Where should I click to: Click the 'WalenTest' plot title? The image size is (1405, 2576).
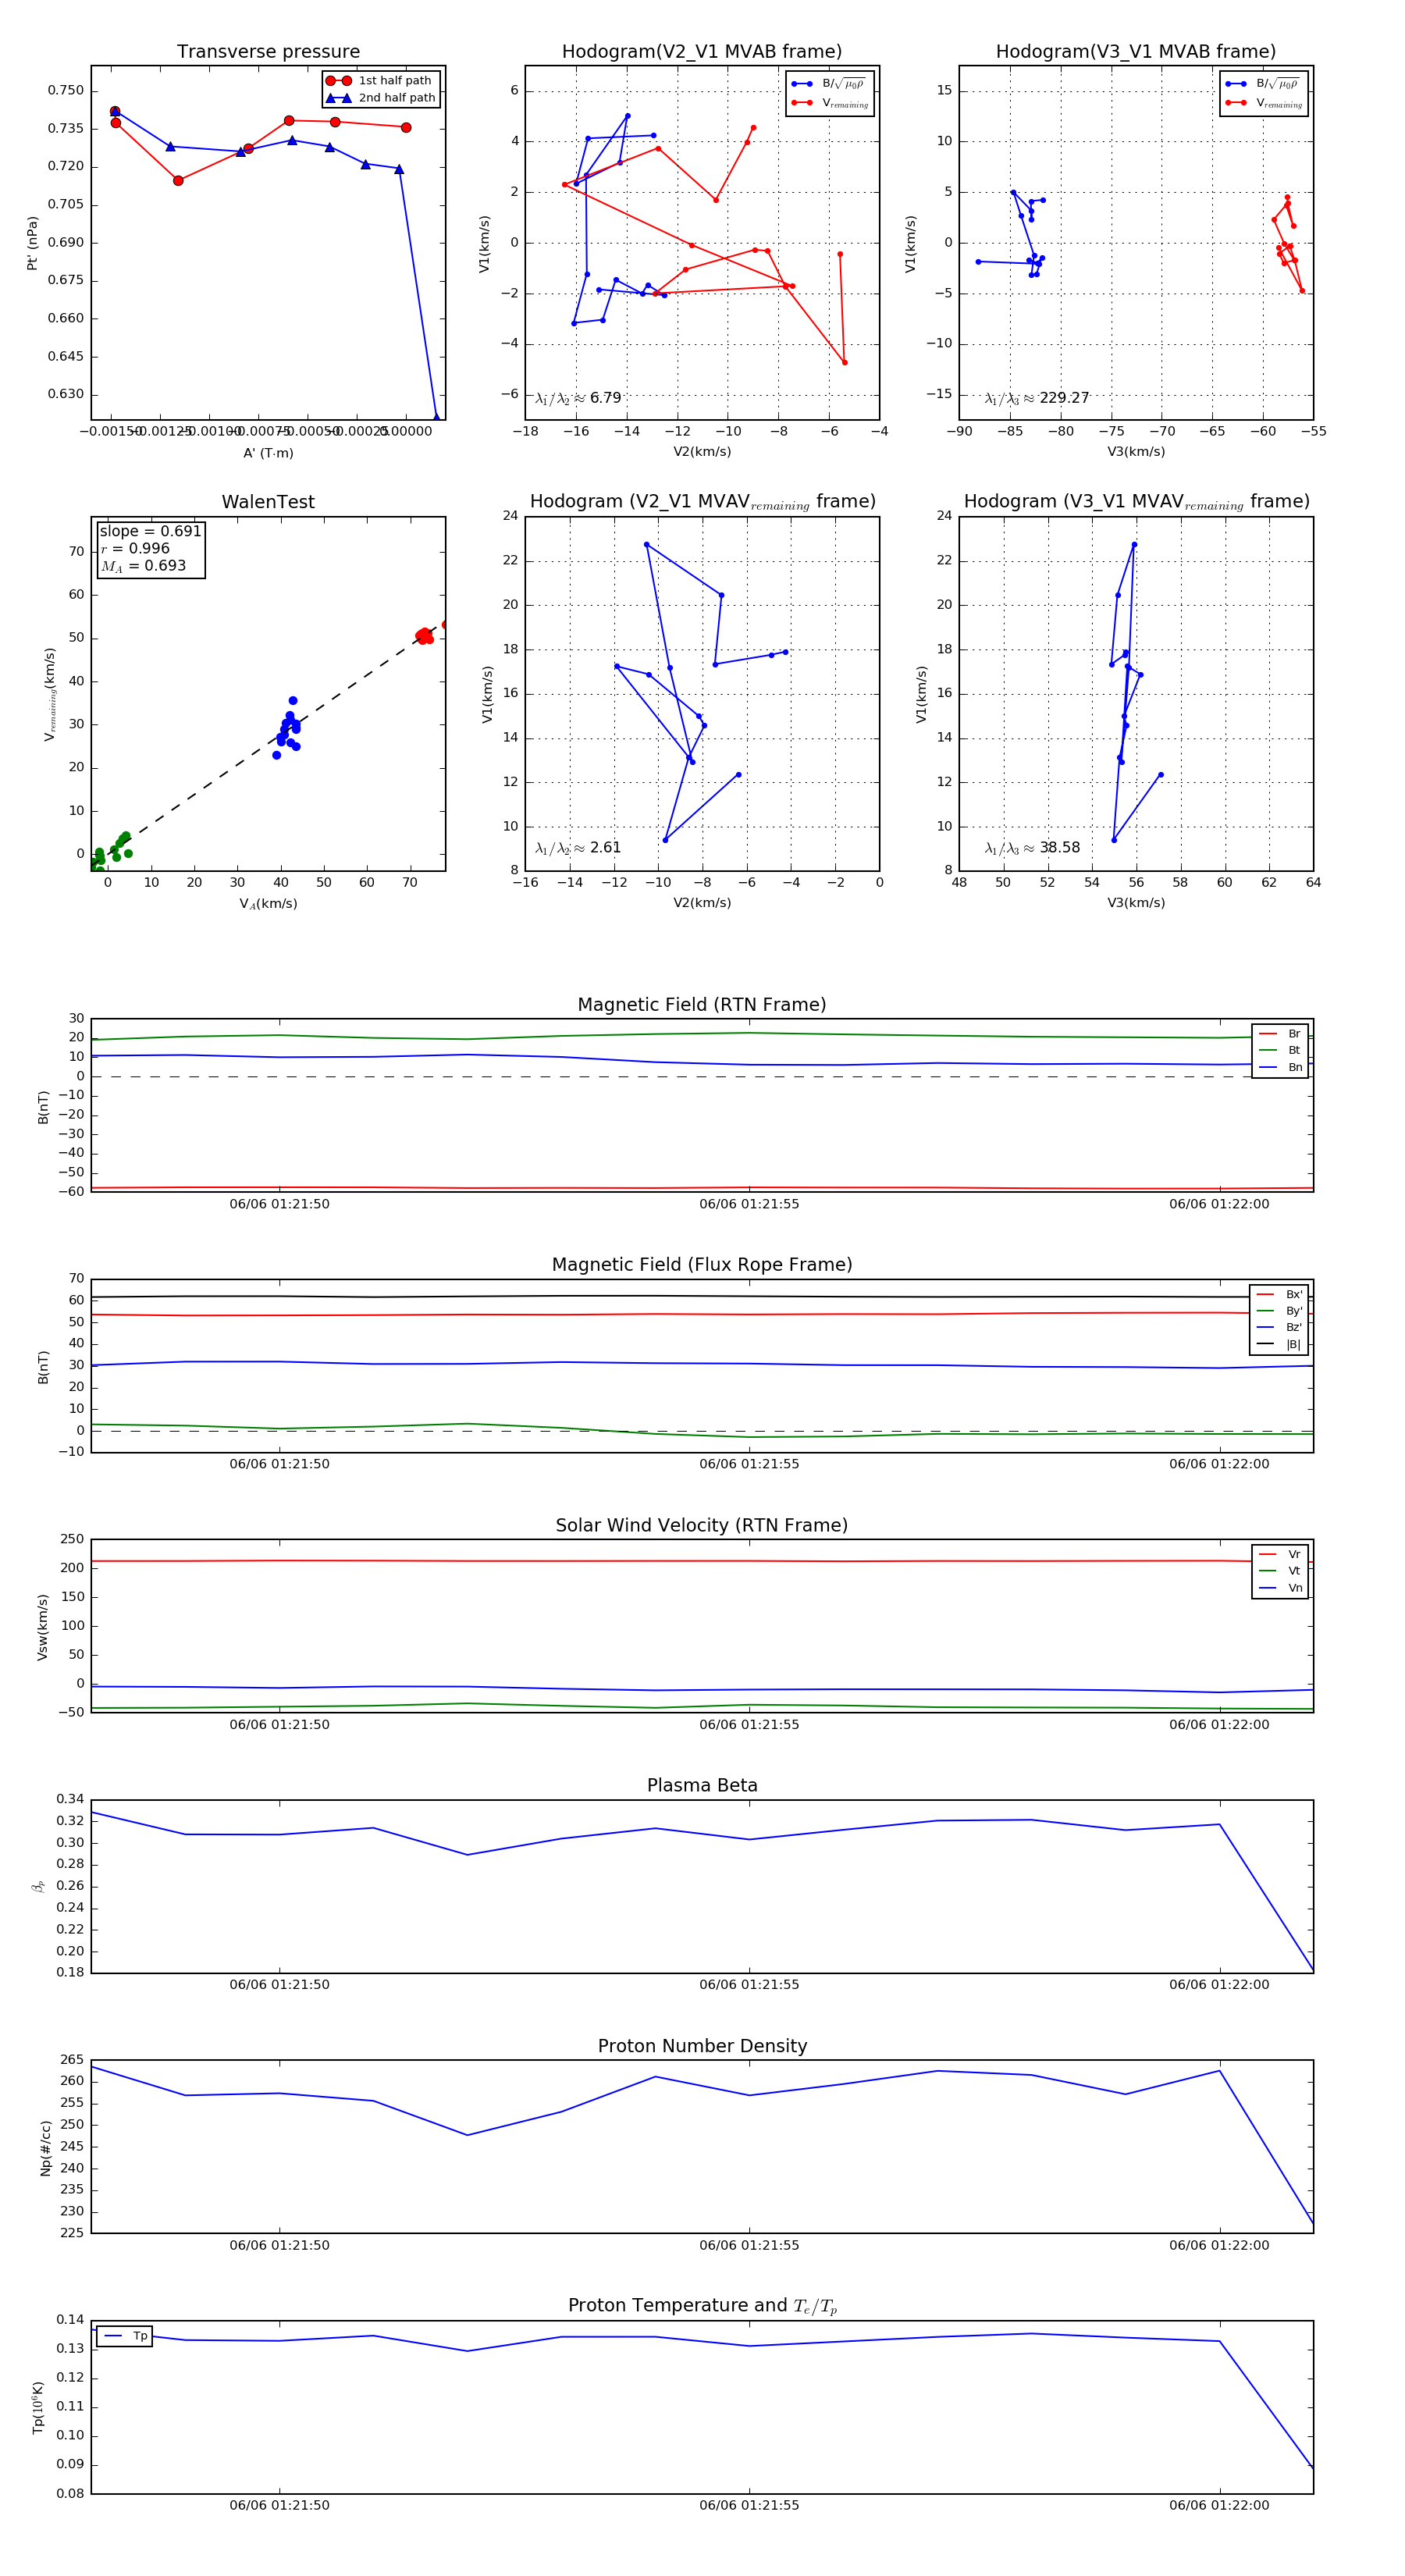coord(268,502)
